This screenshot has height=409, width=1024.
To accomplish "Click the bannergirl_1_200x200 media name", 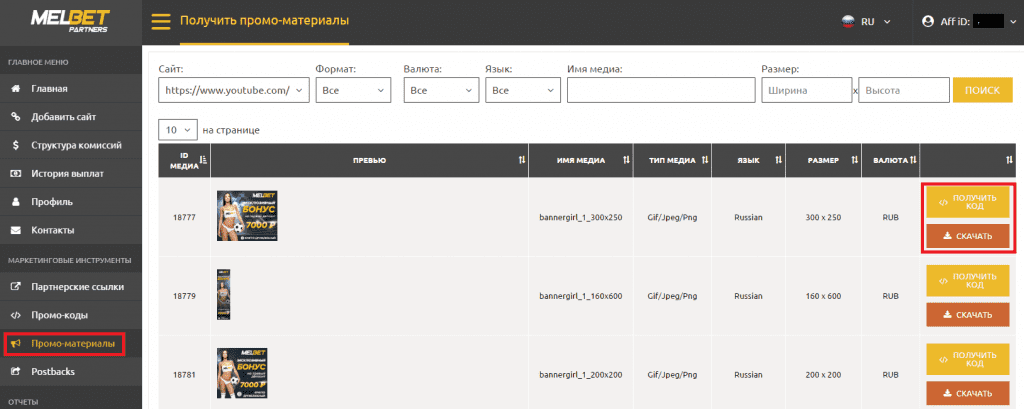I will pyautogui.click(x=581, y=375).
